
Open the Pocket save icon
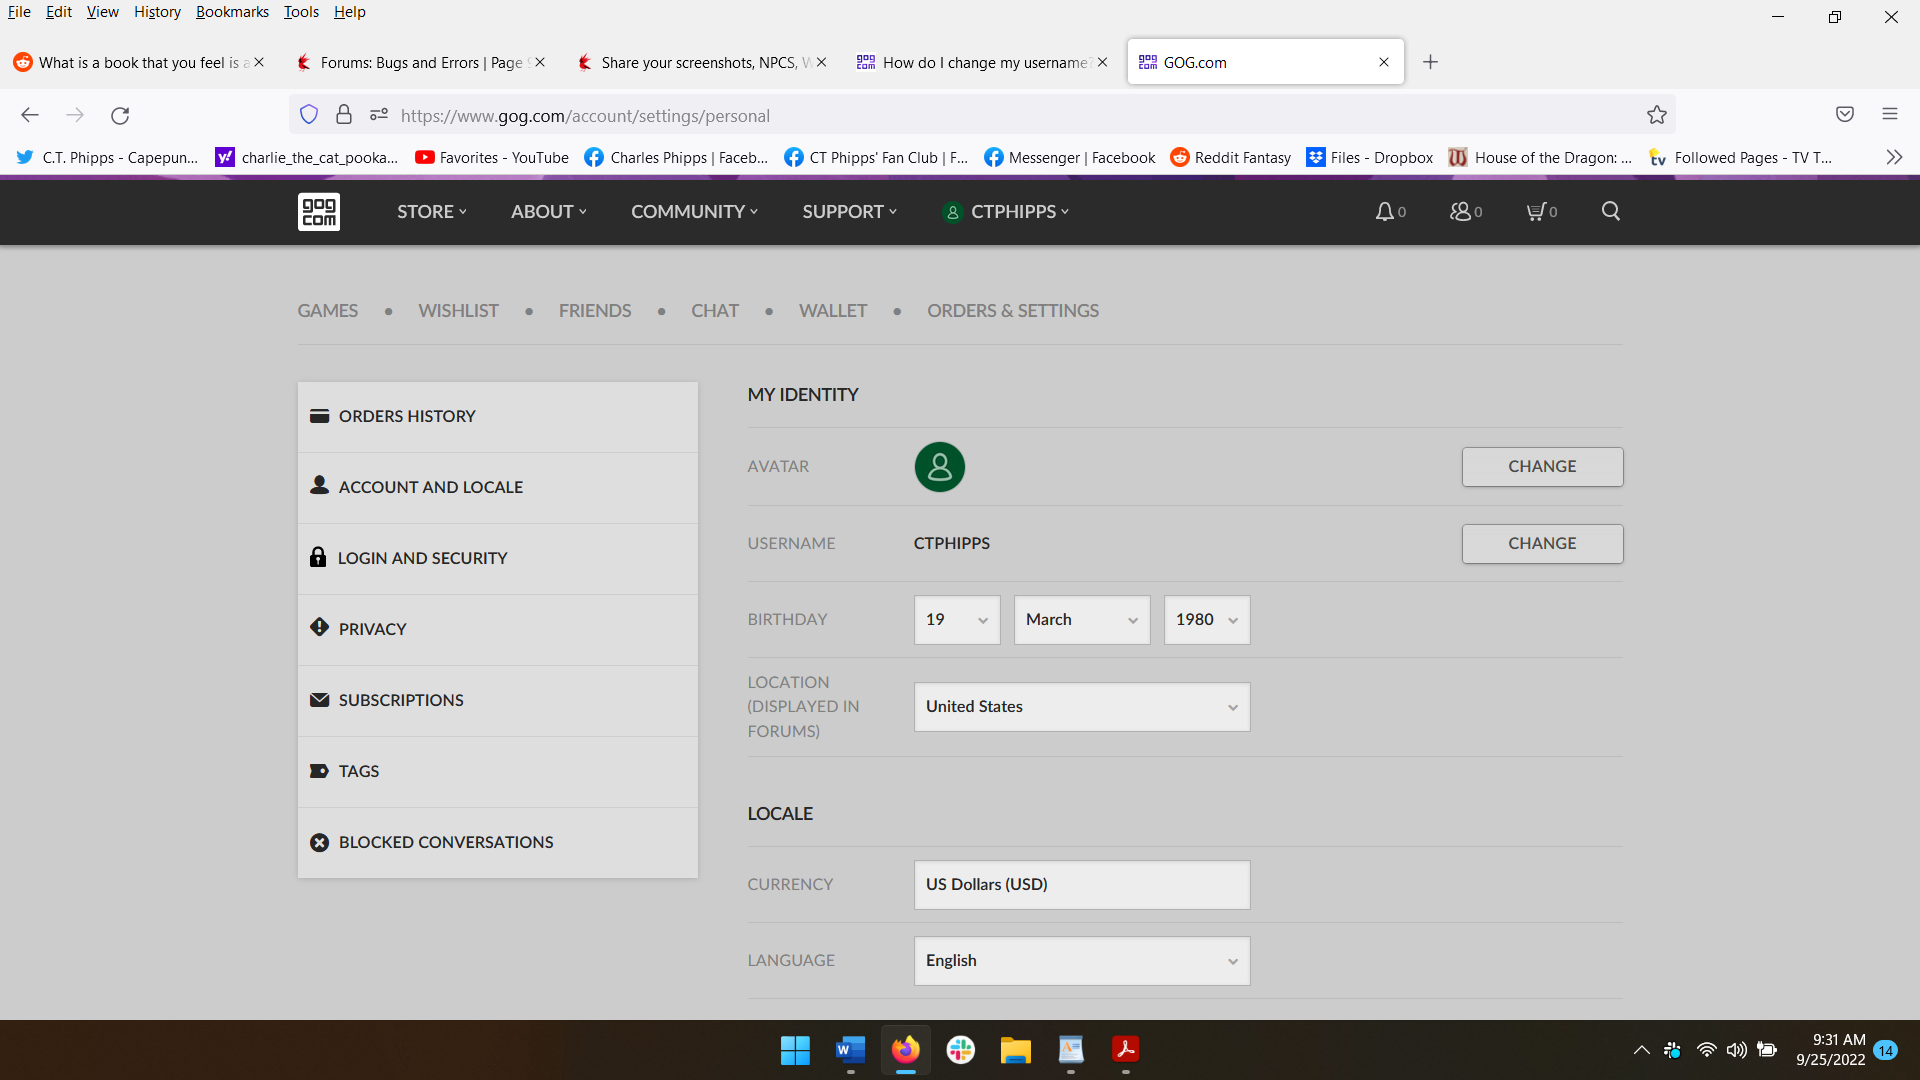[x=1845, y=114]
